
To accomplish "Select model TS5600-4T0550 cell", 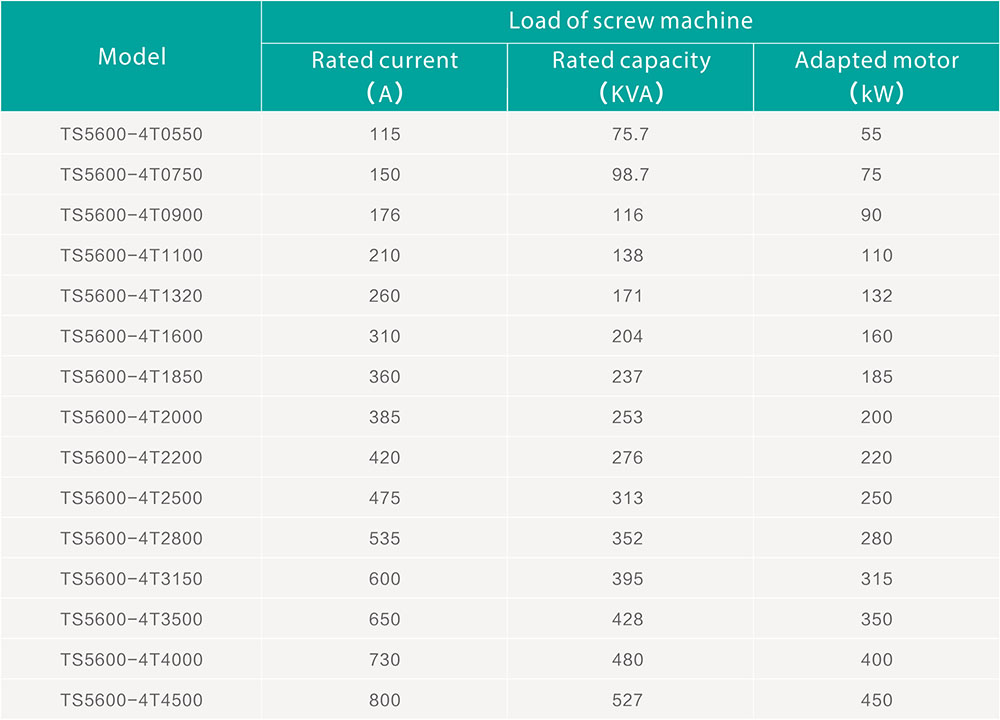I will (x=131, y=134).
